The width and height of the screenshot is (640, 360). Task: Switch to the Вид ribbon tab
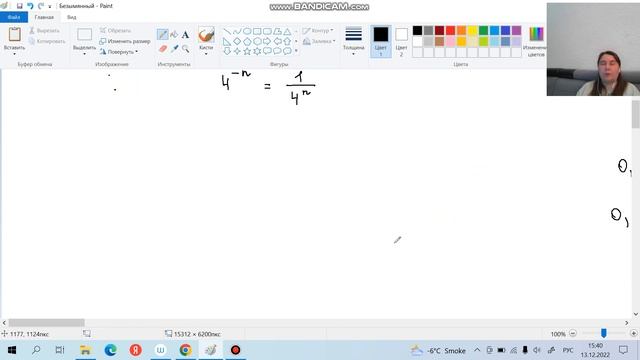pos(71,17)
